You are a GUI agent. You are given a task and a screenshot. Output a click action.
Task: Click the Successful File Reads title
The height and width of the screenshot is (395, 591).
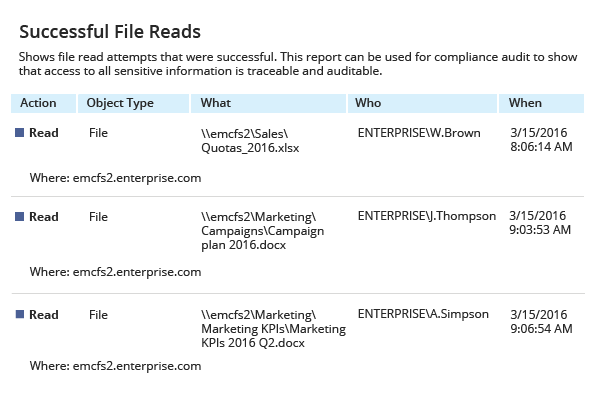point(110,32)
